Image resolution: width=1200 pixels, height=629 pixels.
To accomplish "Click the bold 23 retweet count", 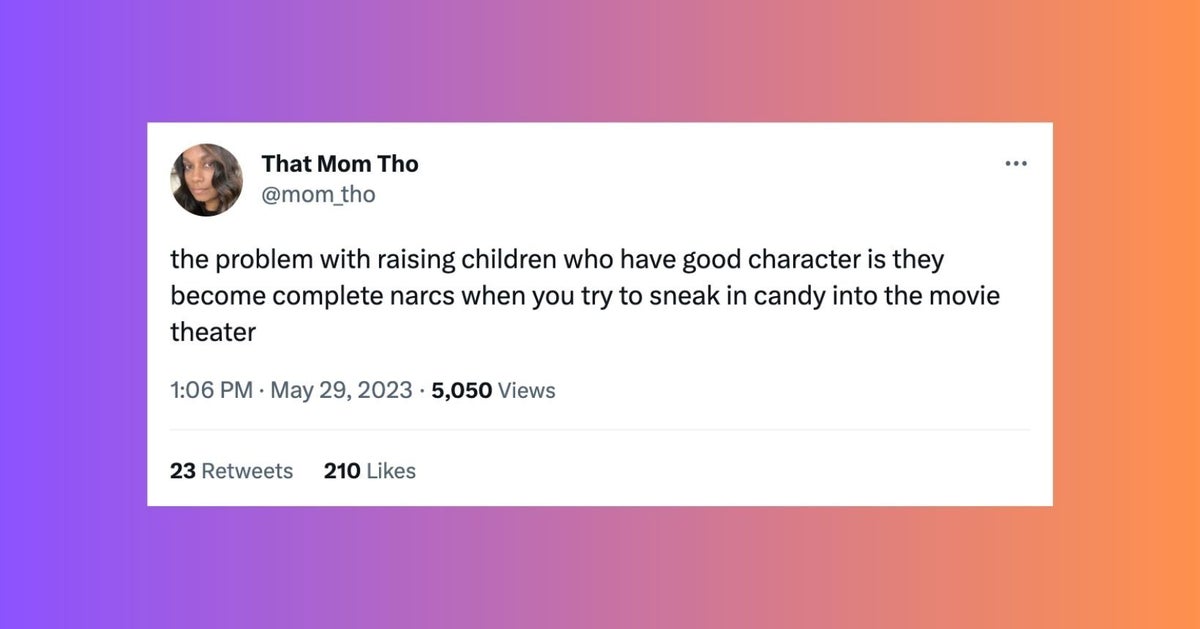I will [x=183, y=470].
